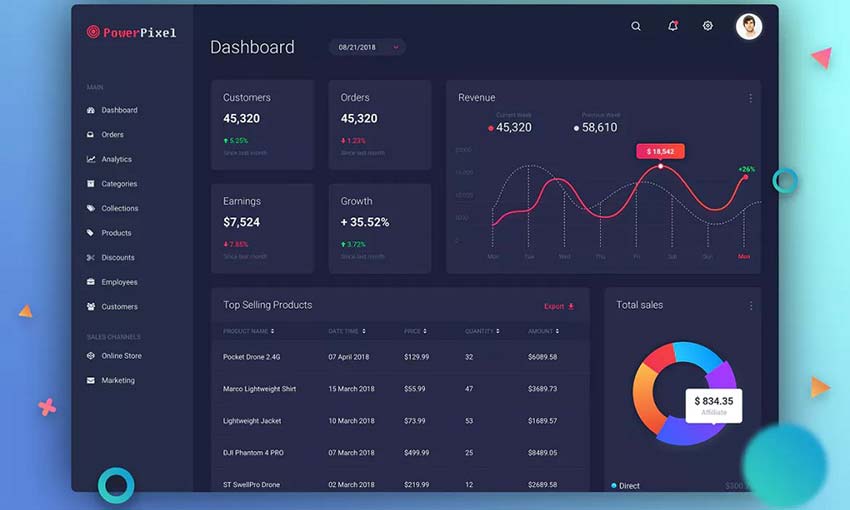Open the Employees menu item
Image resolution: width=850 pixels, height=510 pixels.
[x=119, y=282]
